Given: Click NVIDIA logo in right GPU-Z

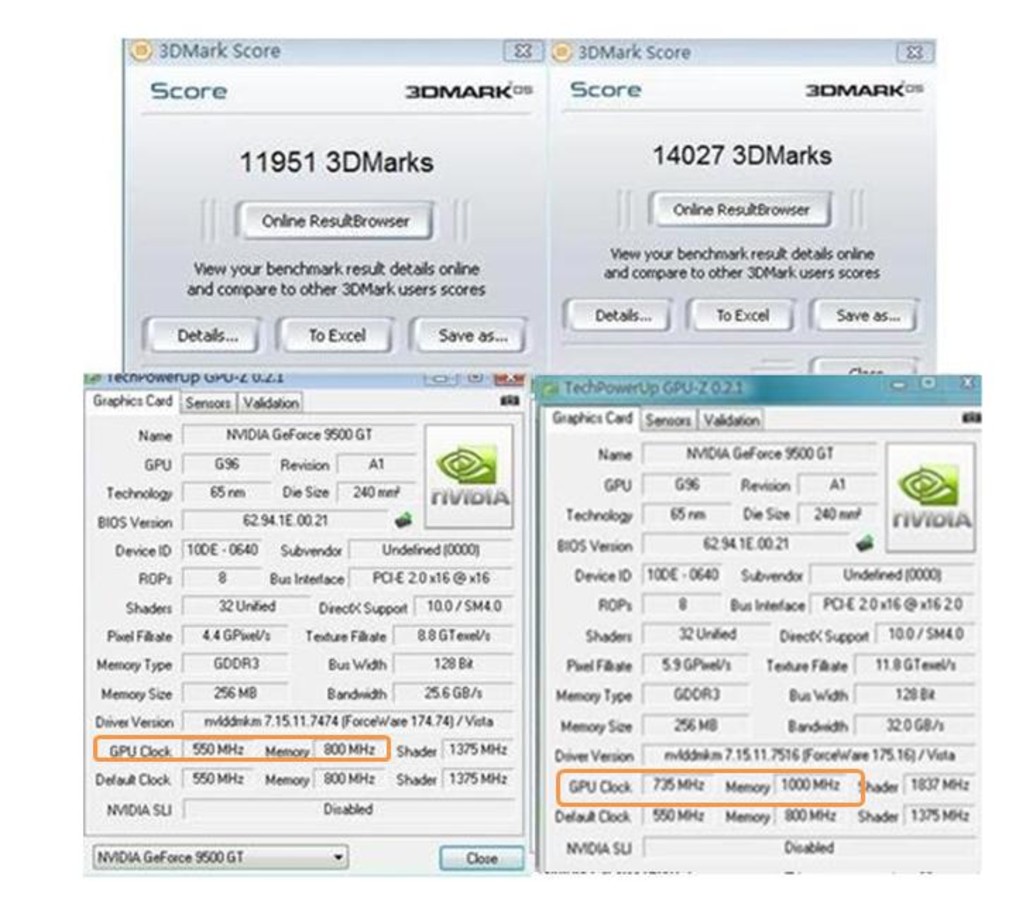Looking at the screenshot, I should click(x=931, y=497).
